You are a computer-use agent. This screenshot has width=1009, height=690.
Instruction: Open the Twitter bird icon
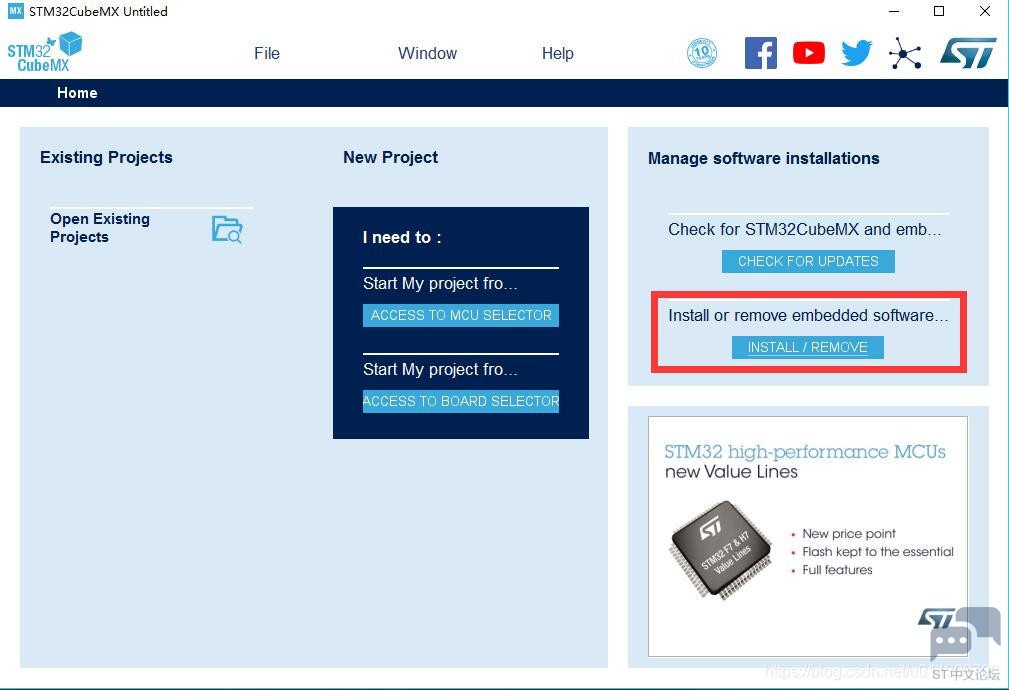[x=856, y=53]
